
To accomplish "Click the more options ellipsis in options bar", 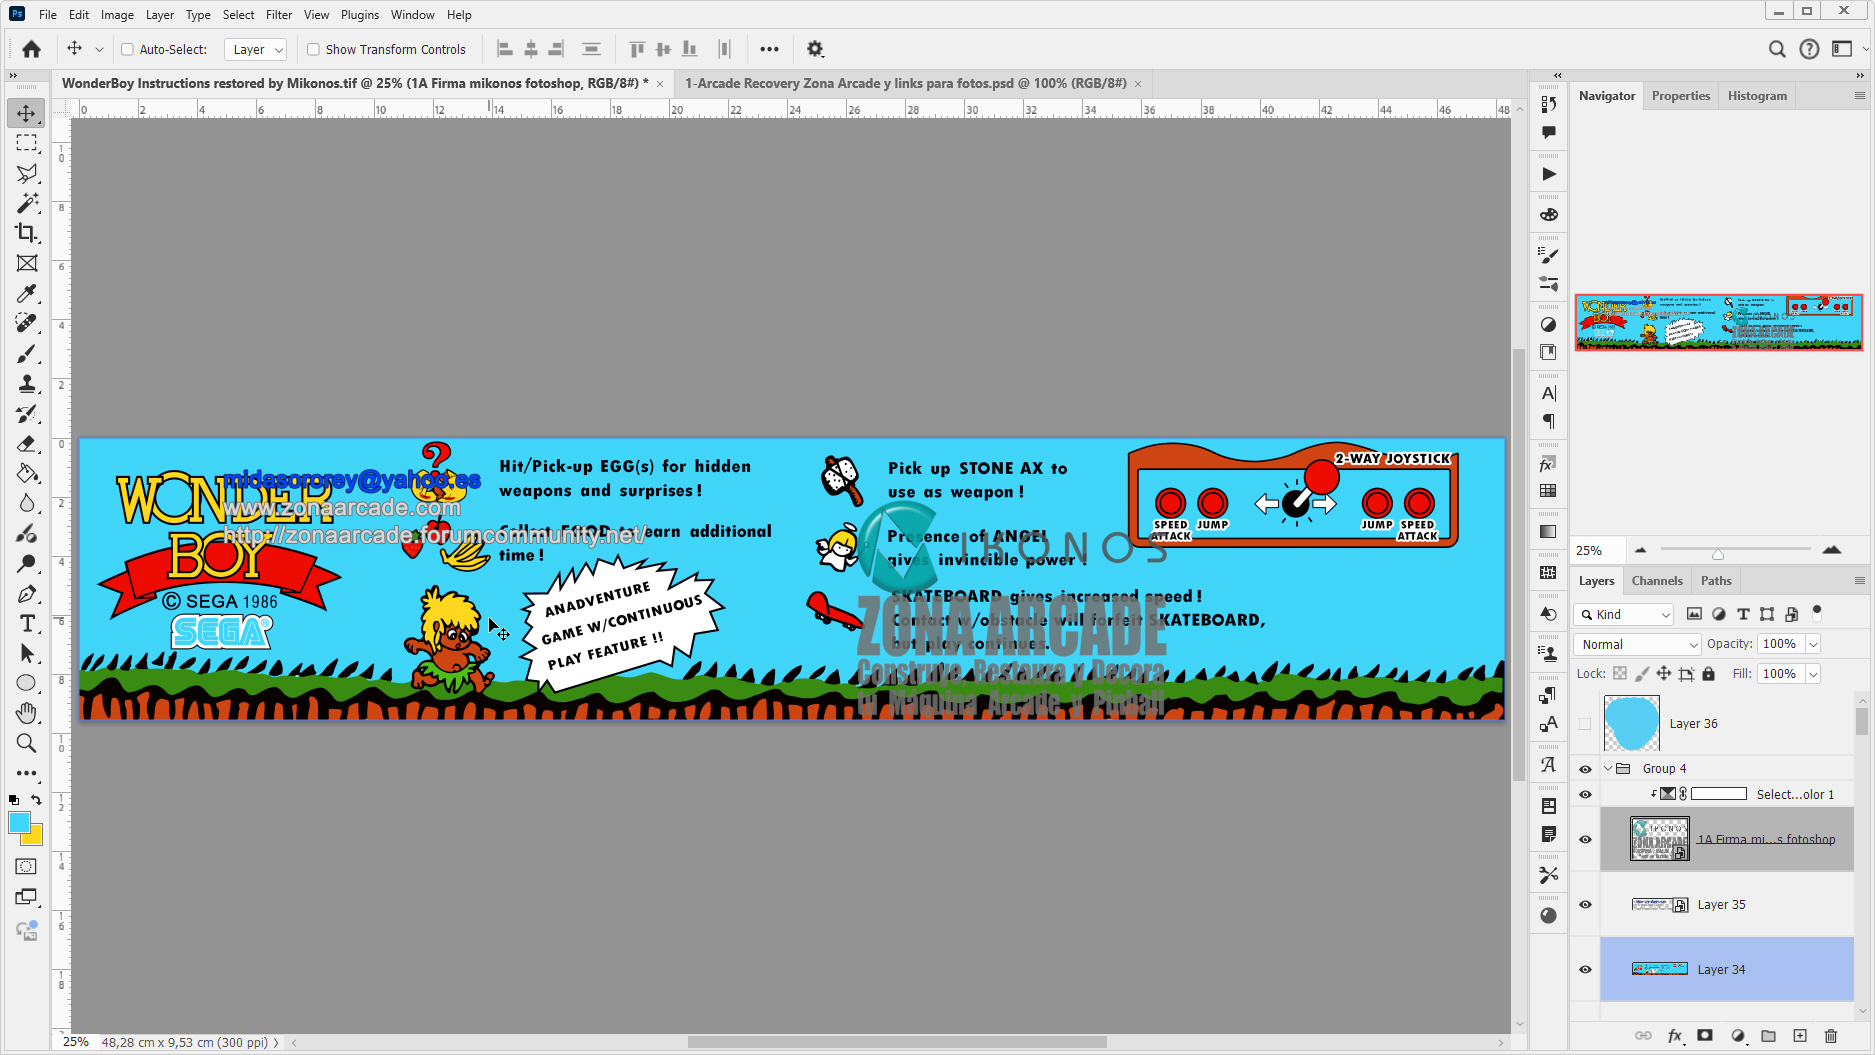I will 769,49.
